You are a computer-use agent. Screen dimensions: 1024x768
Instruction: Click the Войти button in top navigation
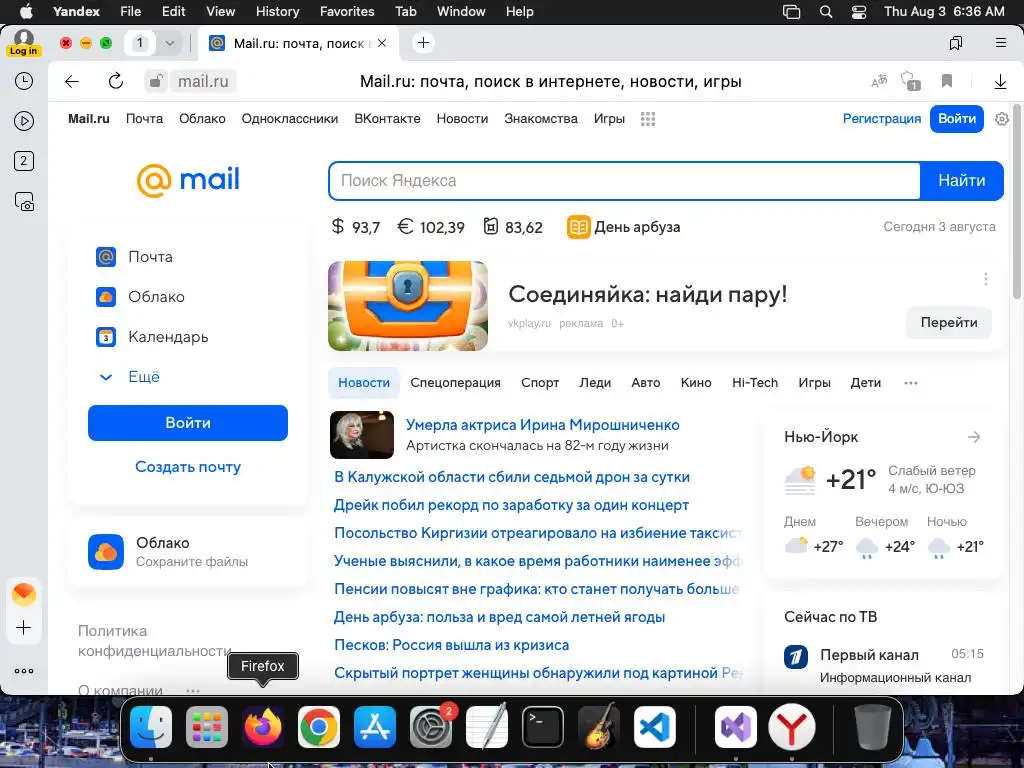click(x=957, y=119)
